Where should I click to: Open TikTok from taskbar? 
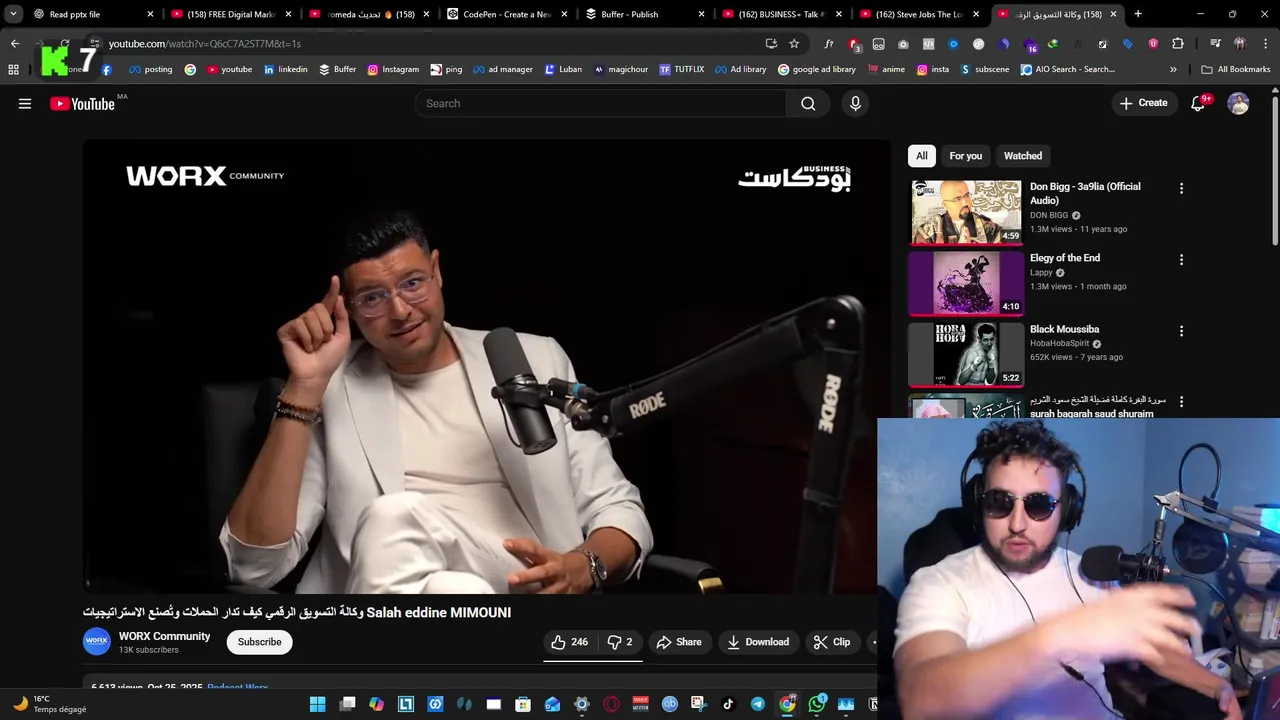click(728, 704)
